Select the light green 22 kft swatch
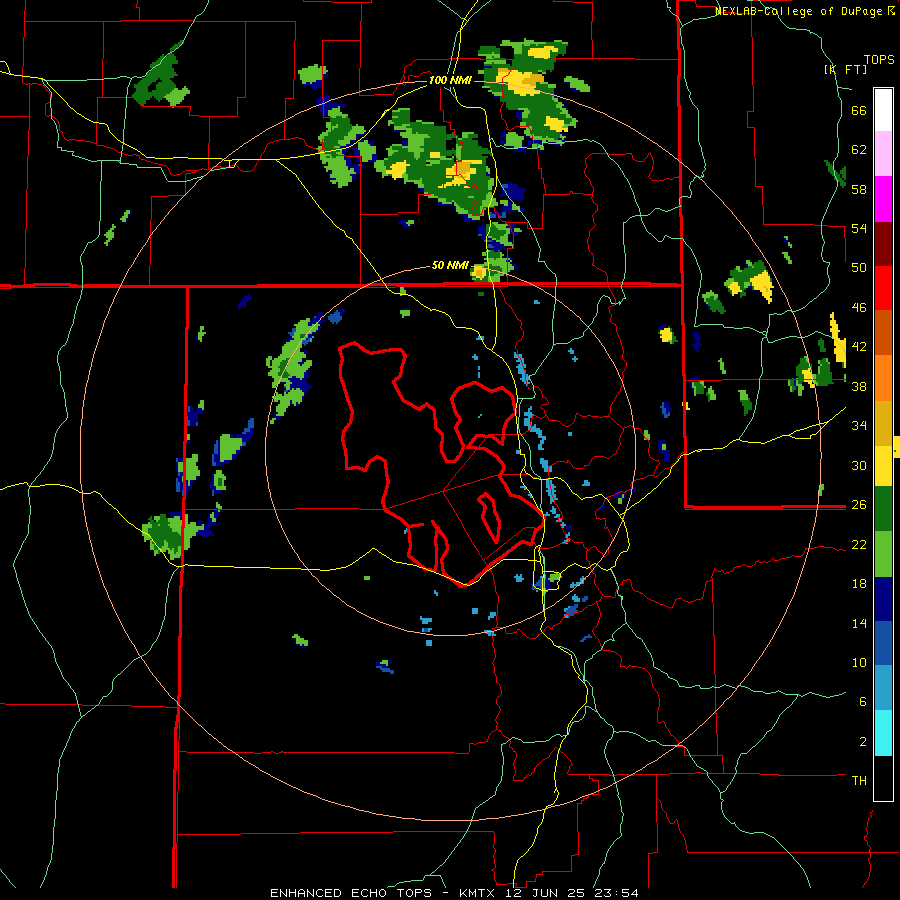This screenshot has width=900, height=900. [x=883, y=554]
